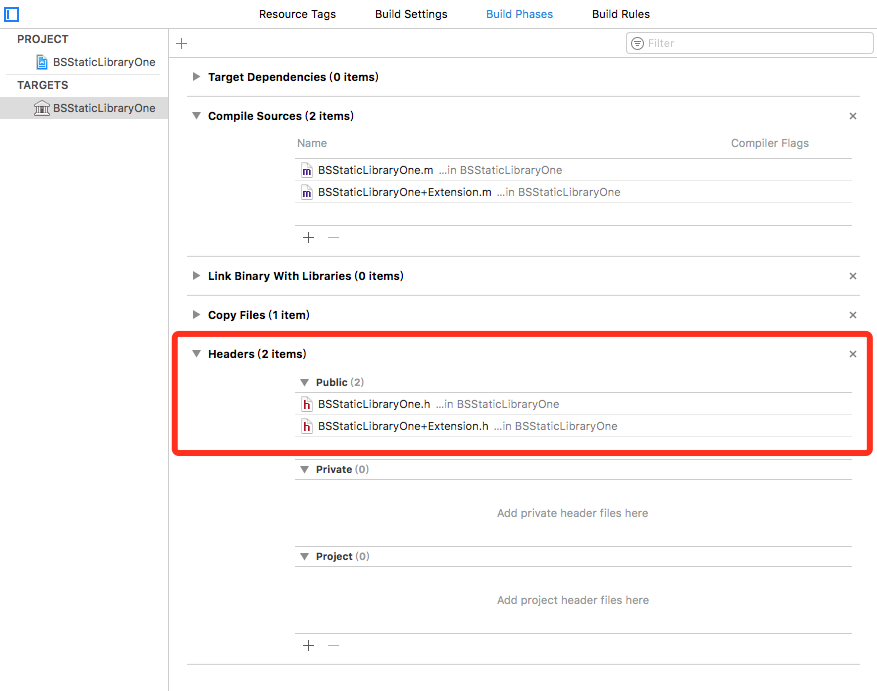Click the add build phase plus icon
The height and width of the screenshot is (691, 877).
tap(181, 44)
